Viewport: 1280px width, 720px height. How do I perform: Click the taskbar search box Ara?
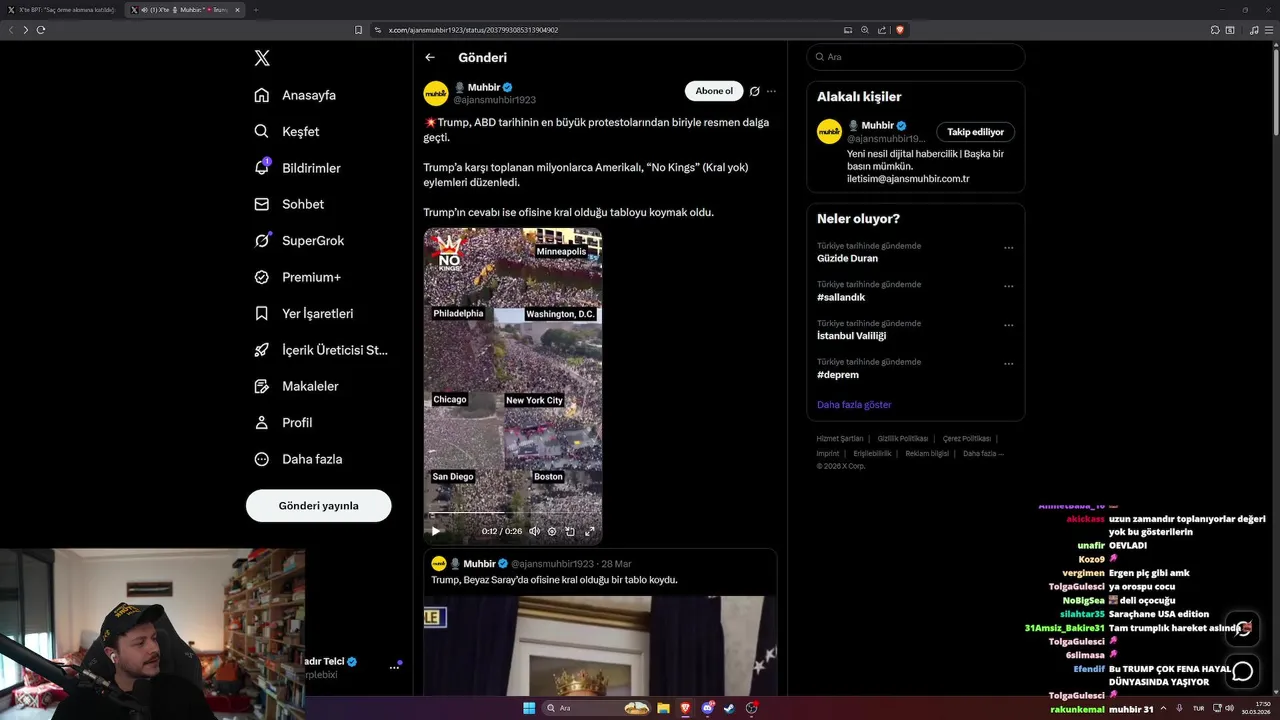click(x=598, y=708)
